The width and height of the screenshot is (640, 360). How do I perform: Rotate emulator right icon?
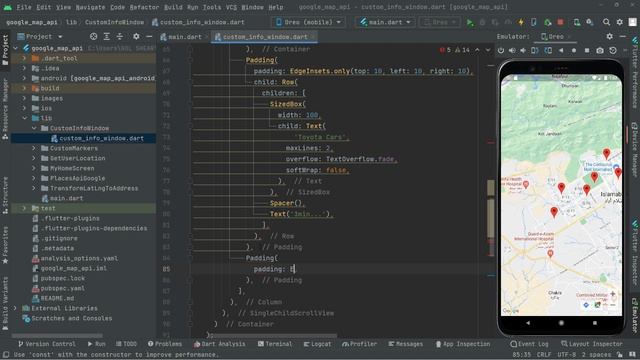(548, 51)
